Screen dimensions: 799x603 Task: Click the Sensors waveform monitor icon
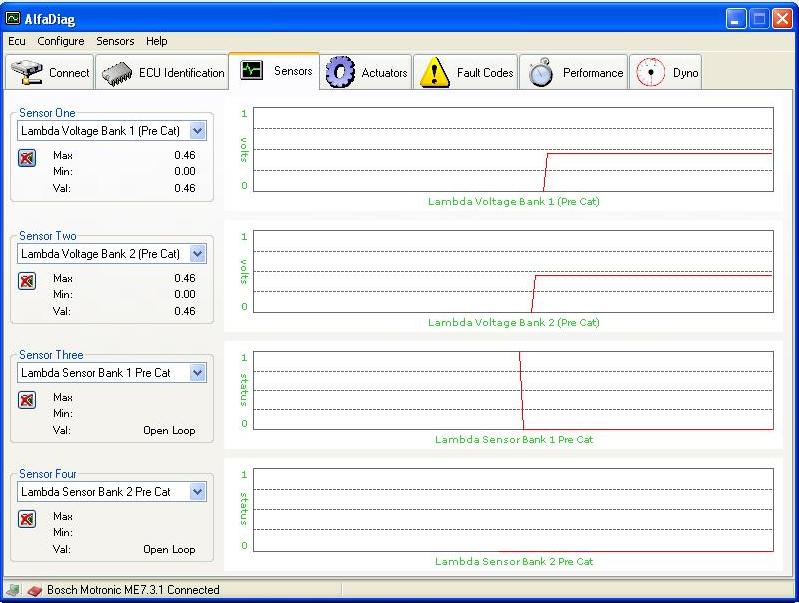[x=251, y=70]
